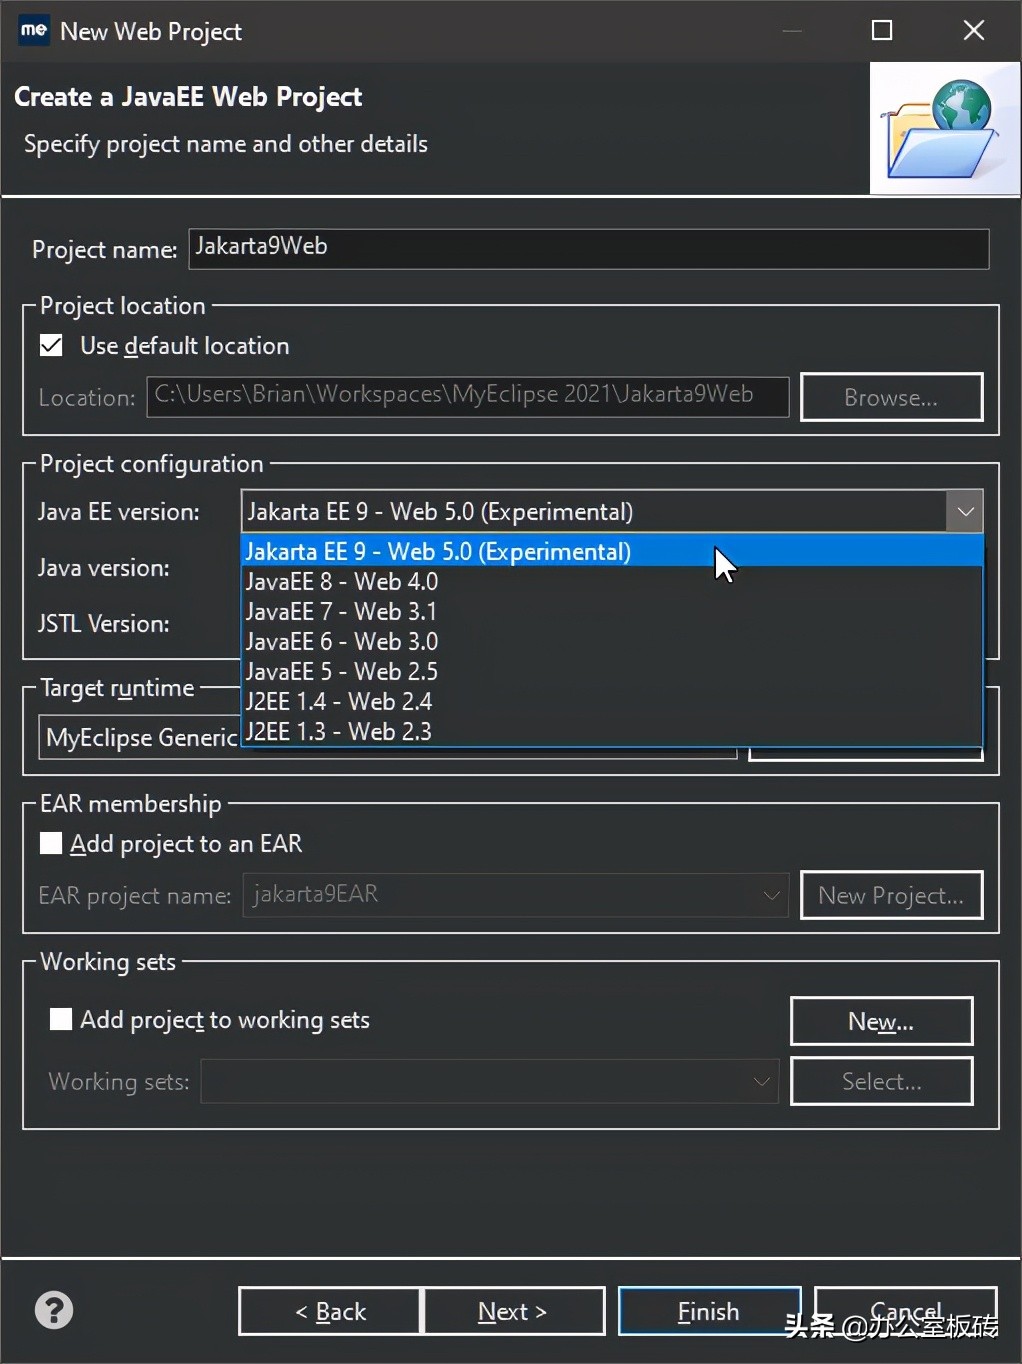This screenshot has width=1022, height=1364.
Task: Choose J2EE 1.4 - Web 2.4
Action: click(x=612, y=701)
